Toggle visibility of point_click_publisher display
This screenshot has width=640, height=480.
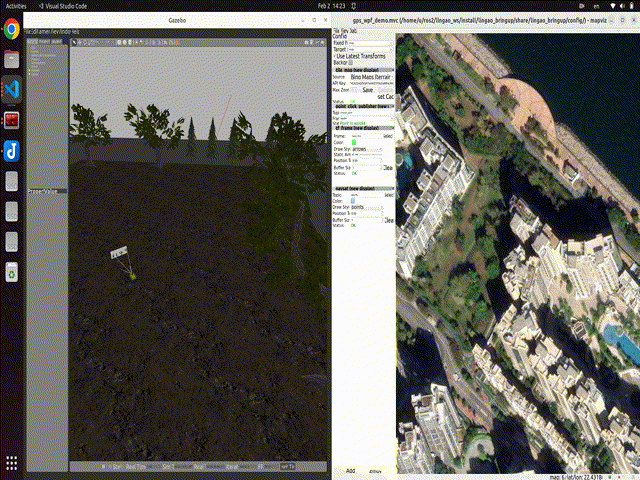[x=334, y=106]
